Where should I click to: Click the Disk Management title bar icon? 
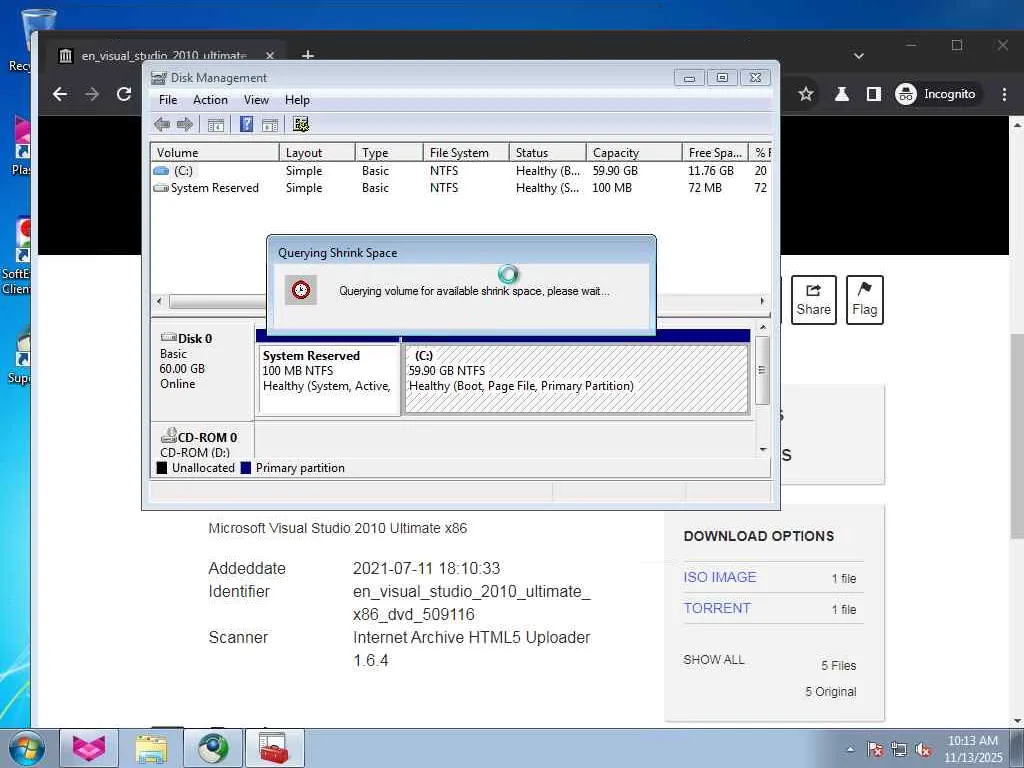point(159,78)
